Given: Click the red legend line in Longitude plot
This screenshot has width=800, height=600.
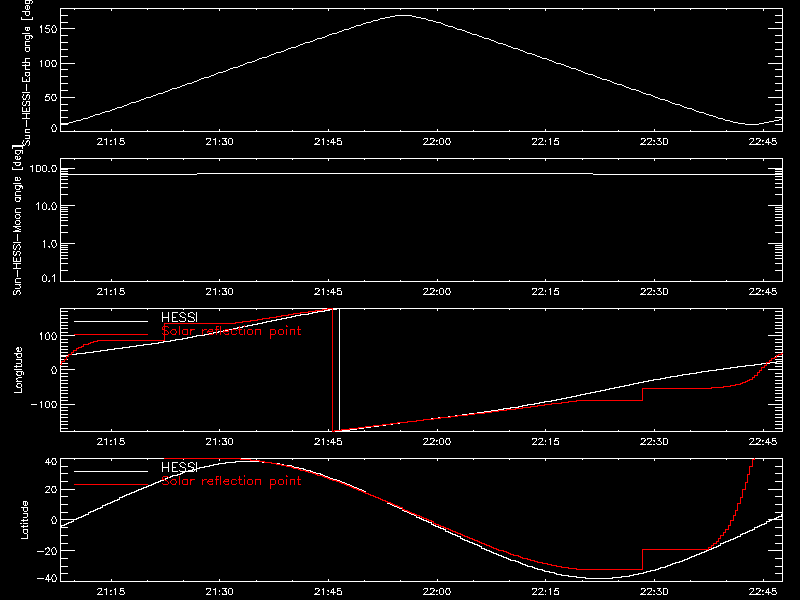Looking at the screenshot, I should (111, 335).
